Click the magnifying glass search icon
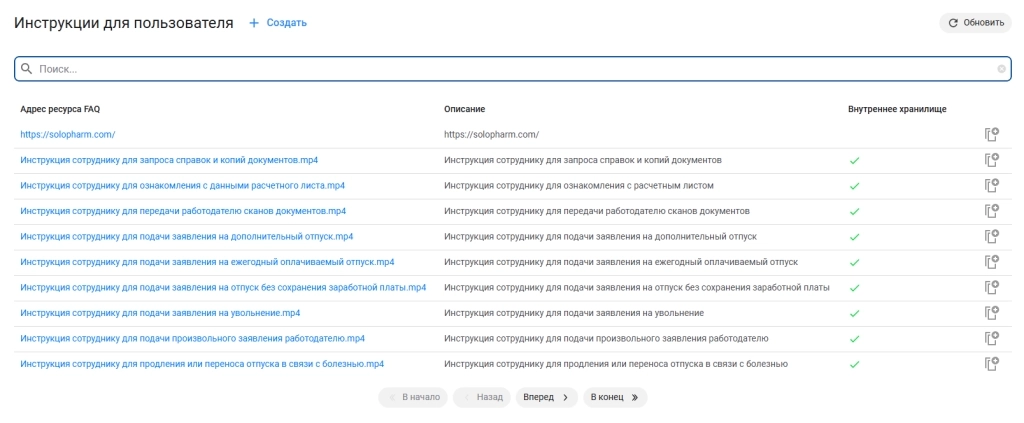This screenshot has height=423, width=1024. [26, 69]
